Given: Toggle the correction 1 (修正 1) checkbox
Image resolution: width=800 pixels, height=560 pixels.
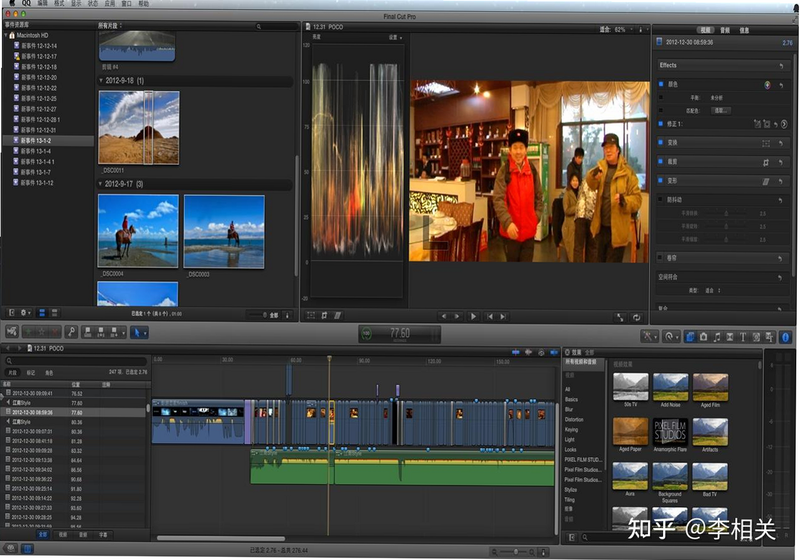Looking at the screenshot, I should pyautogui.click(x=661, y=123).
